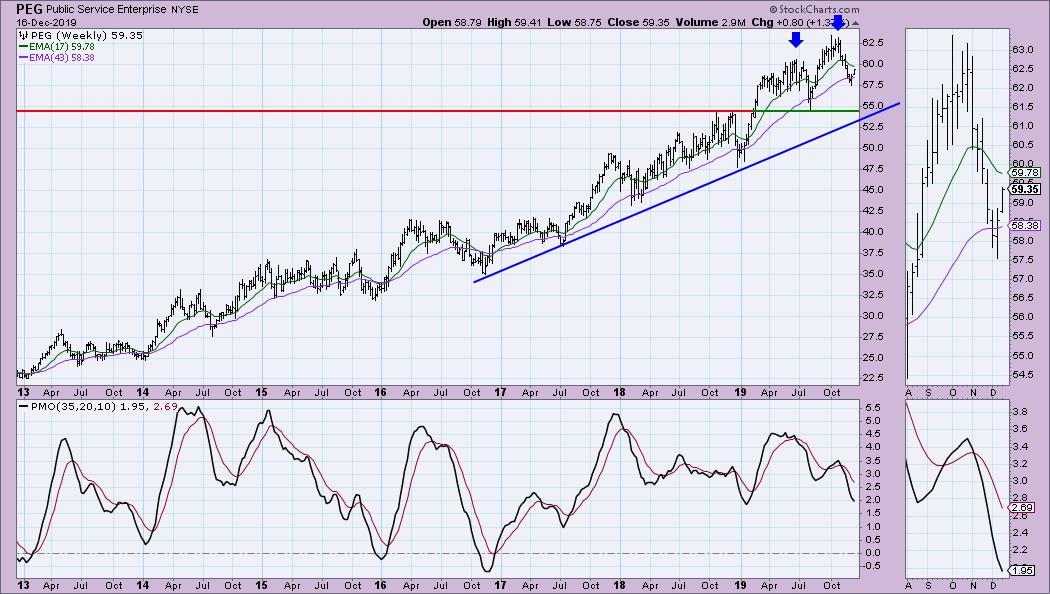Click the 61.5 label on zoom panel axis
The width and height of the screenshot is (1050, 594).
coord(1023,107)
